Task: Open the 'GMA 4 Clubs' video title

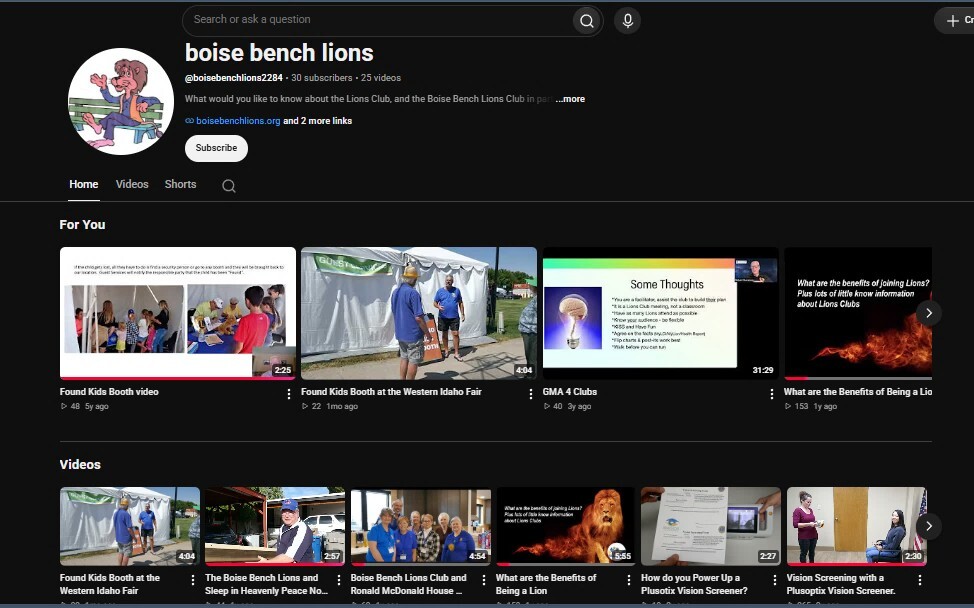Action: pos(570,392)
